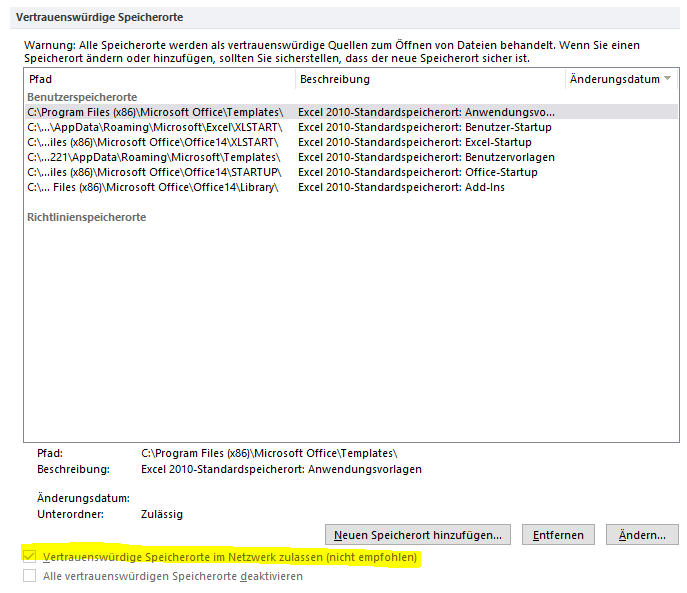Image resolution: width=687 pixels, height=593 pixels.
Task: Select the Roaming\Microsoft\Templates\ row
Action: [351, 157]
